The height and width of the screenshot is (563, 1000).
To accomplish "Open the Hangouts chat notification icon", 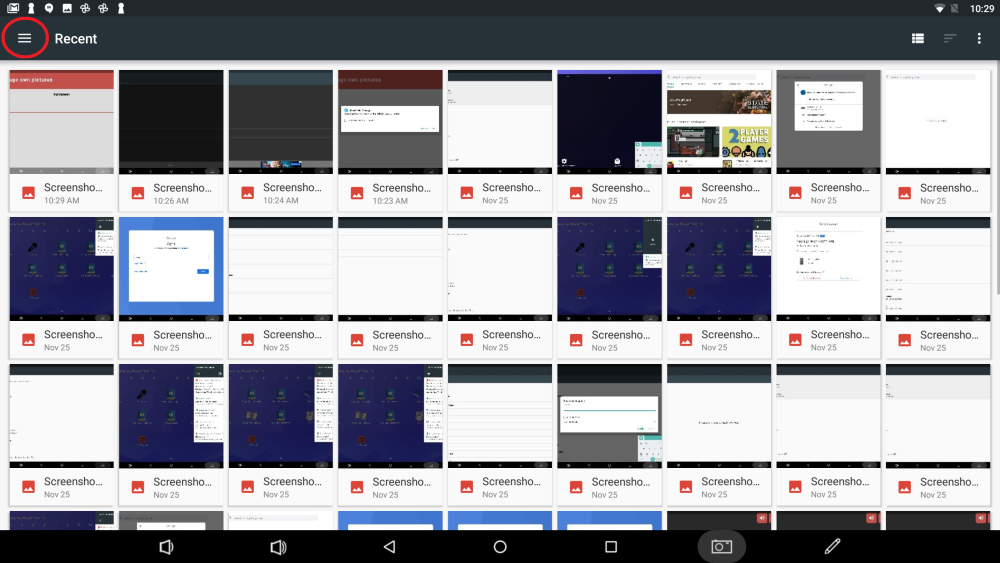I will click(49, 8).
